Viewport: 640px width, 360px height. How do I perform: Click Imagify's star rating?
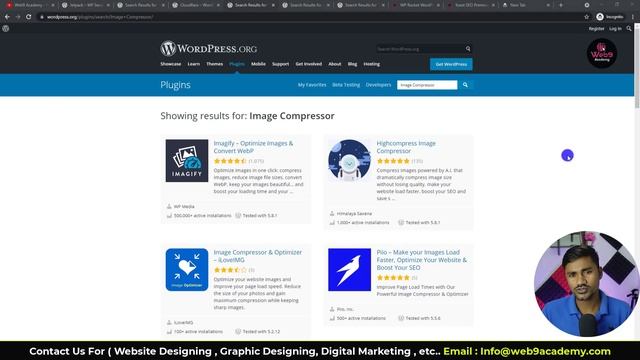pos(230,161)
